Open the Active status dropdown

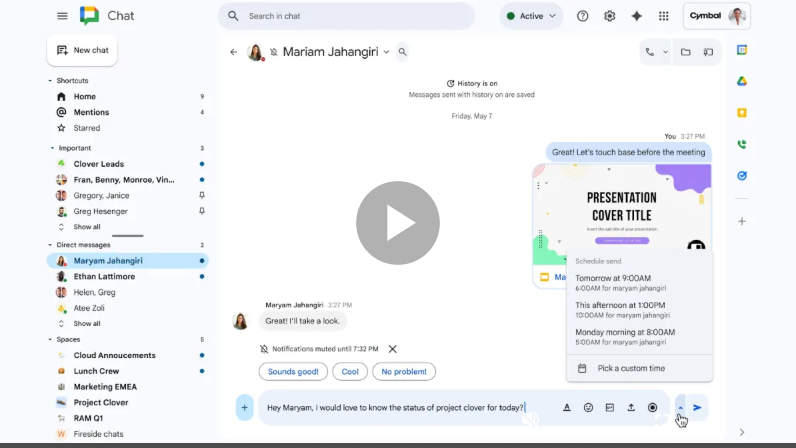531,16
